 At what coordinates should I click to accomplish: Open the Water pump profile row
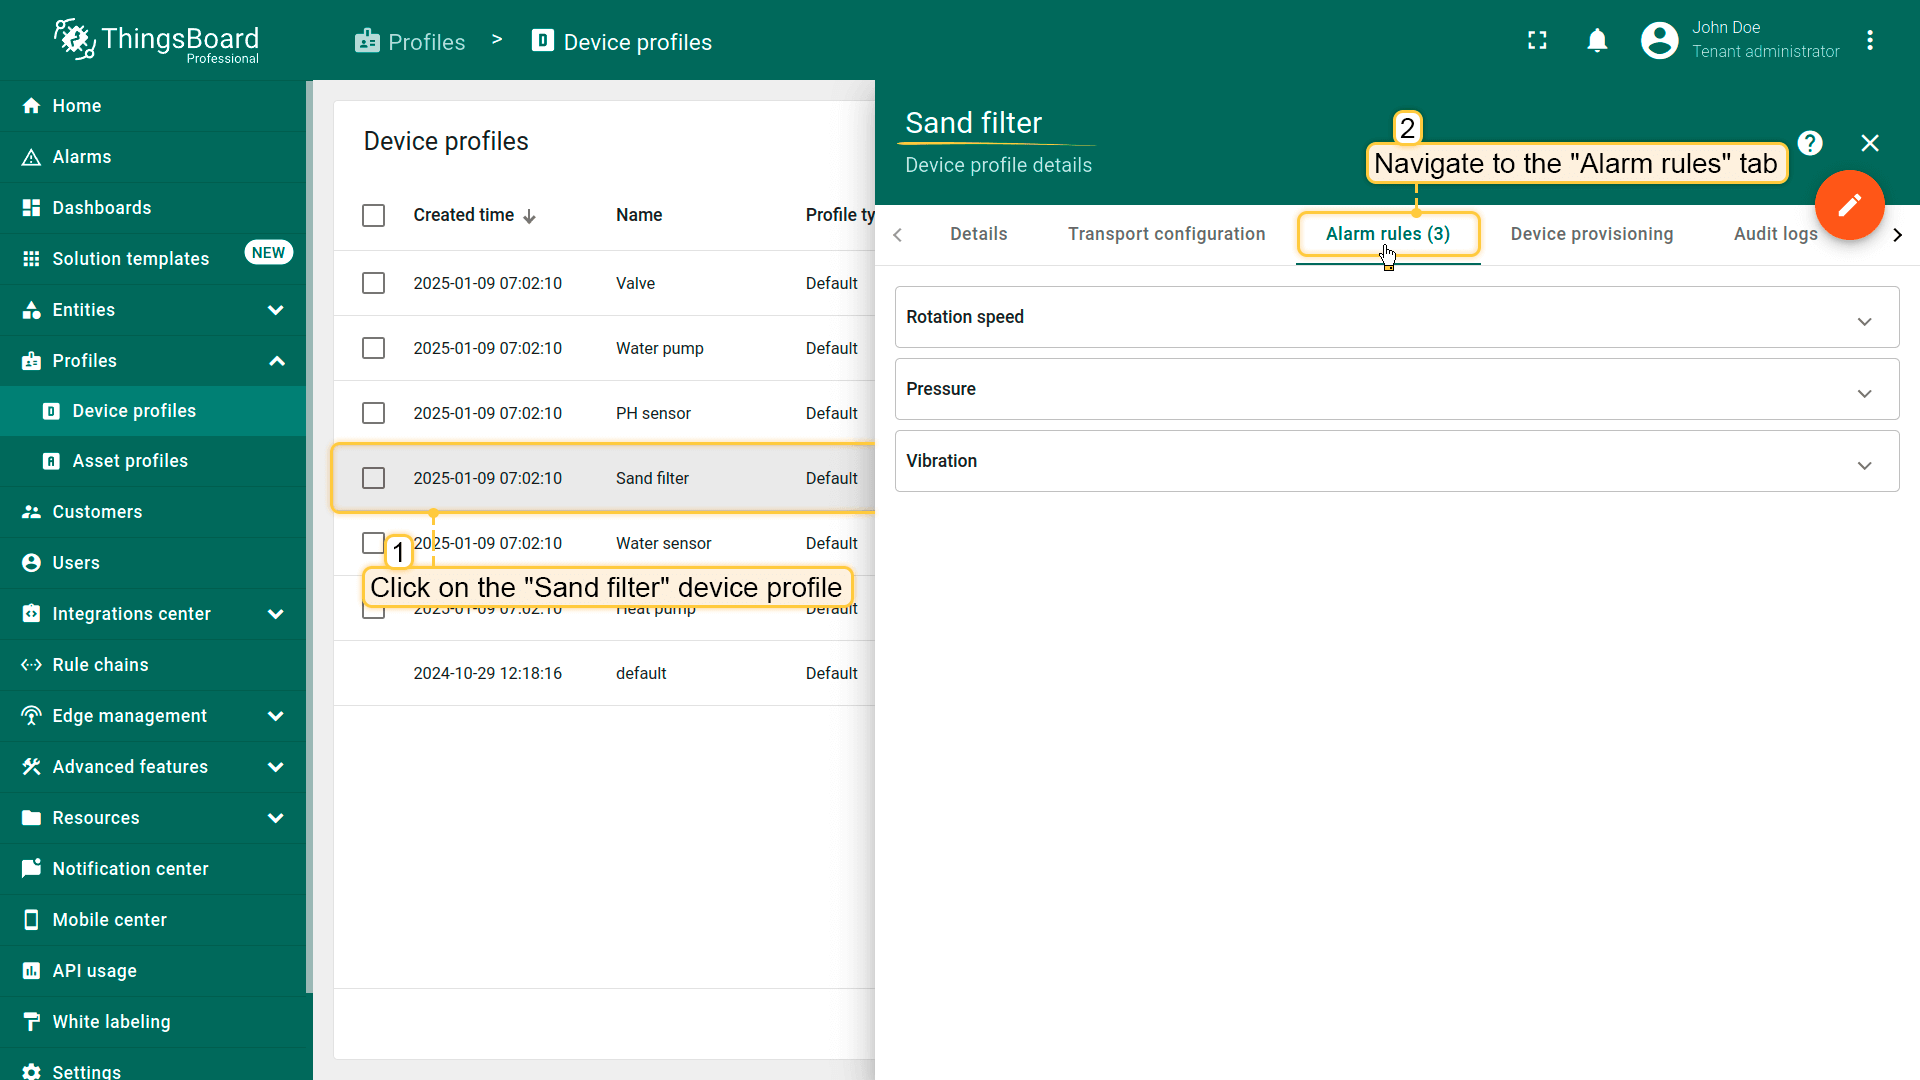click(659, 348)
